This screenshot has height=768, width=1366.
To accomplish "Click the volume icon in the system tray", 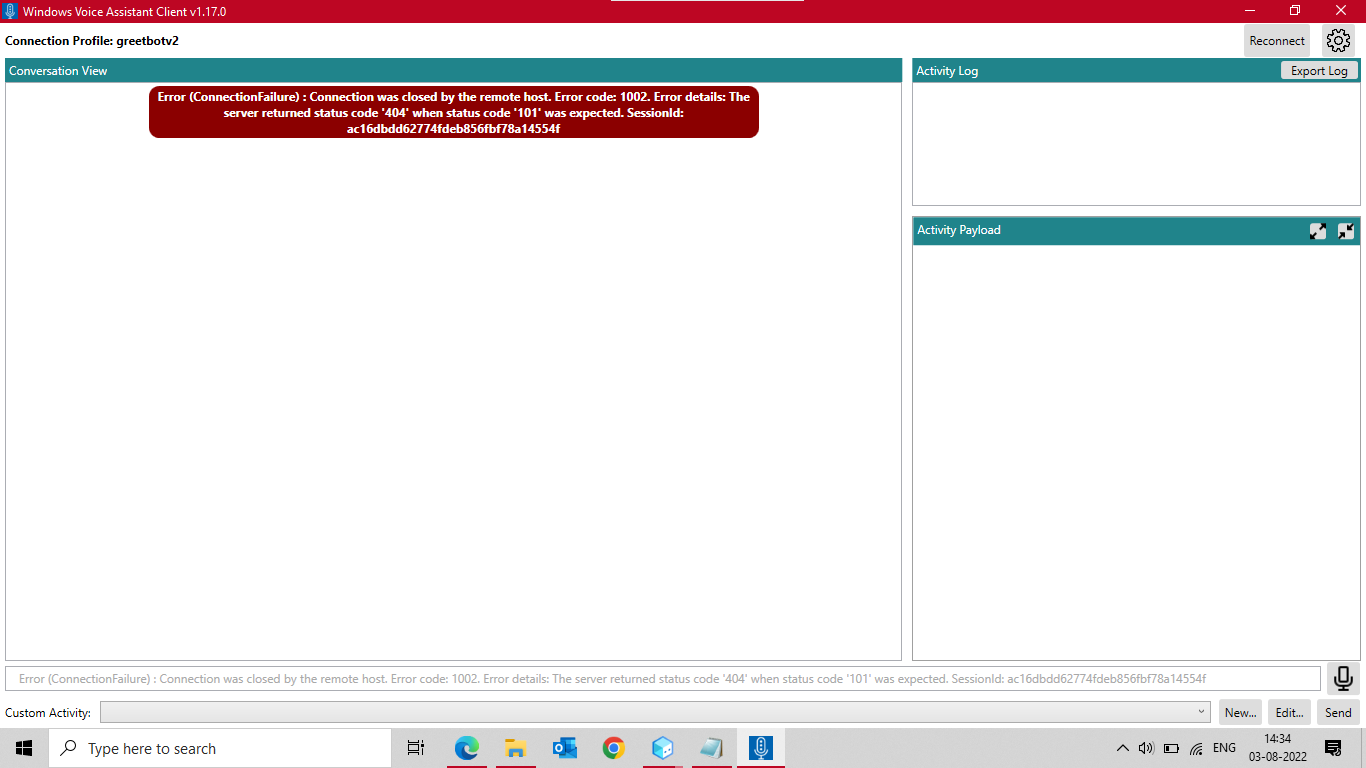I will [x=1146, y=747].
